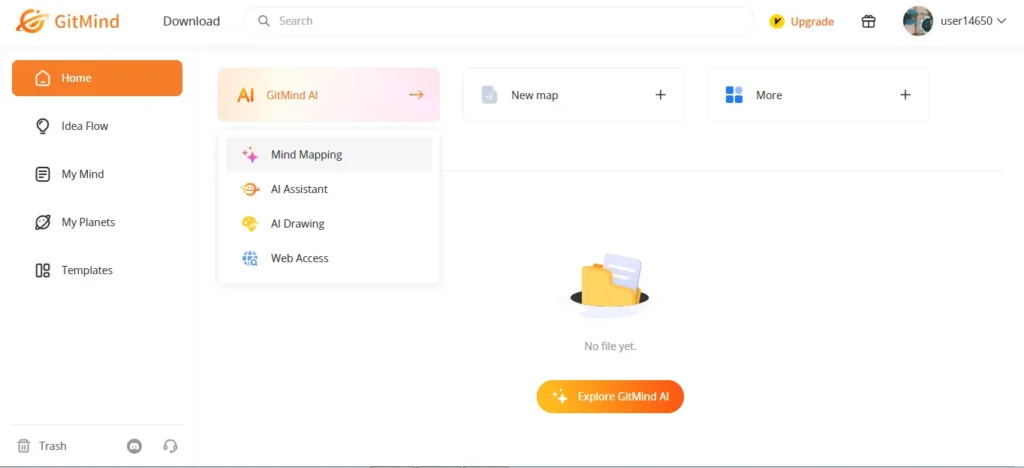This screenshot has width=1024, height=468.
Task: Choose Web Access from AI menu
Action: (x=328, y=258)
